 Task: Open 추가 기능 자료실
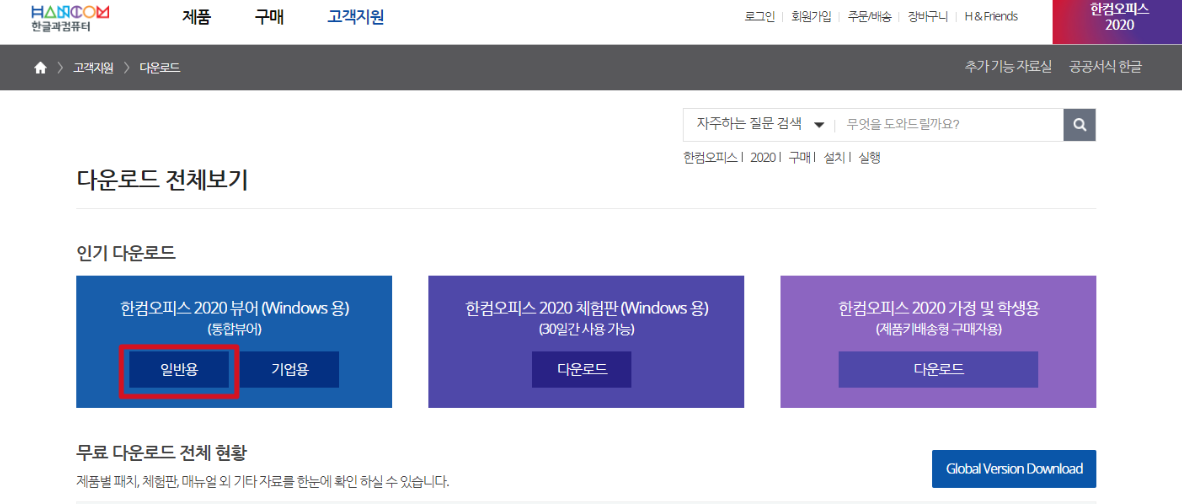click(x=1008, y=67)
